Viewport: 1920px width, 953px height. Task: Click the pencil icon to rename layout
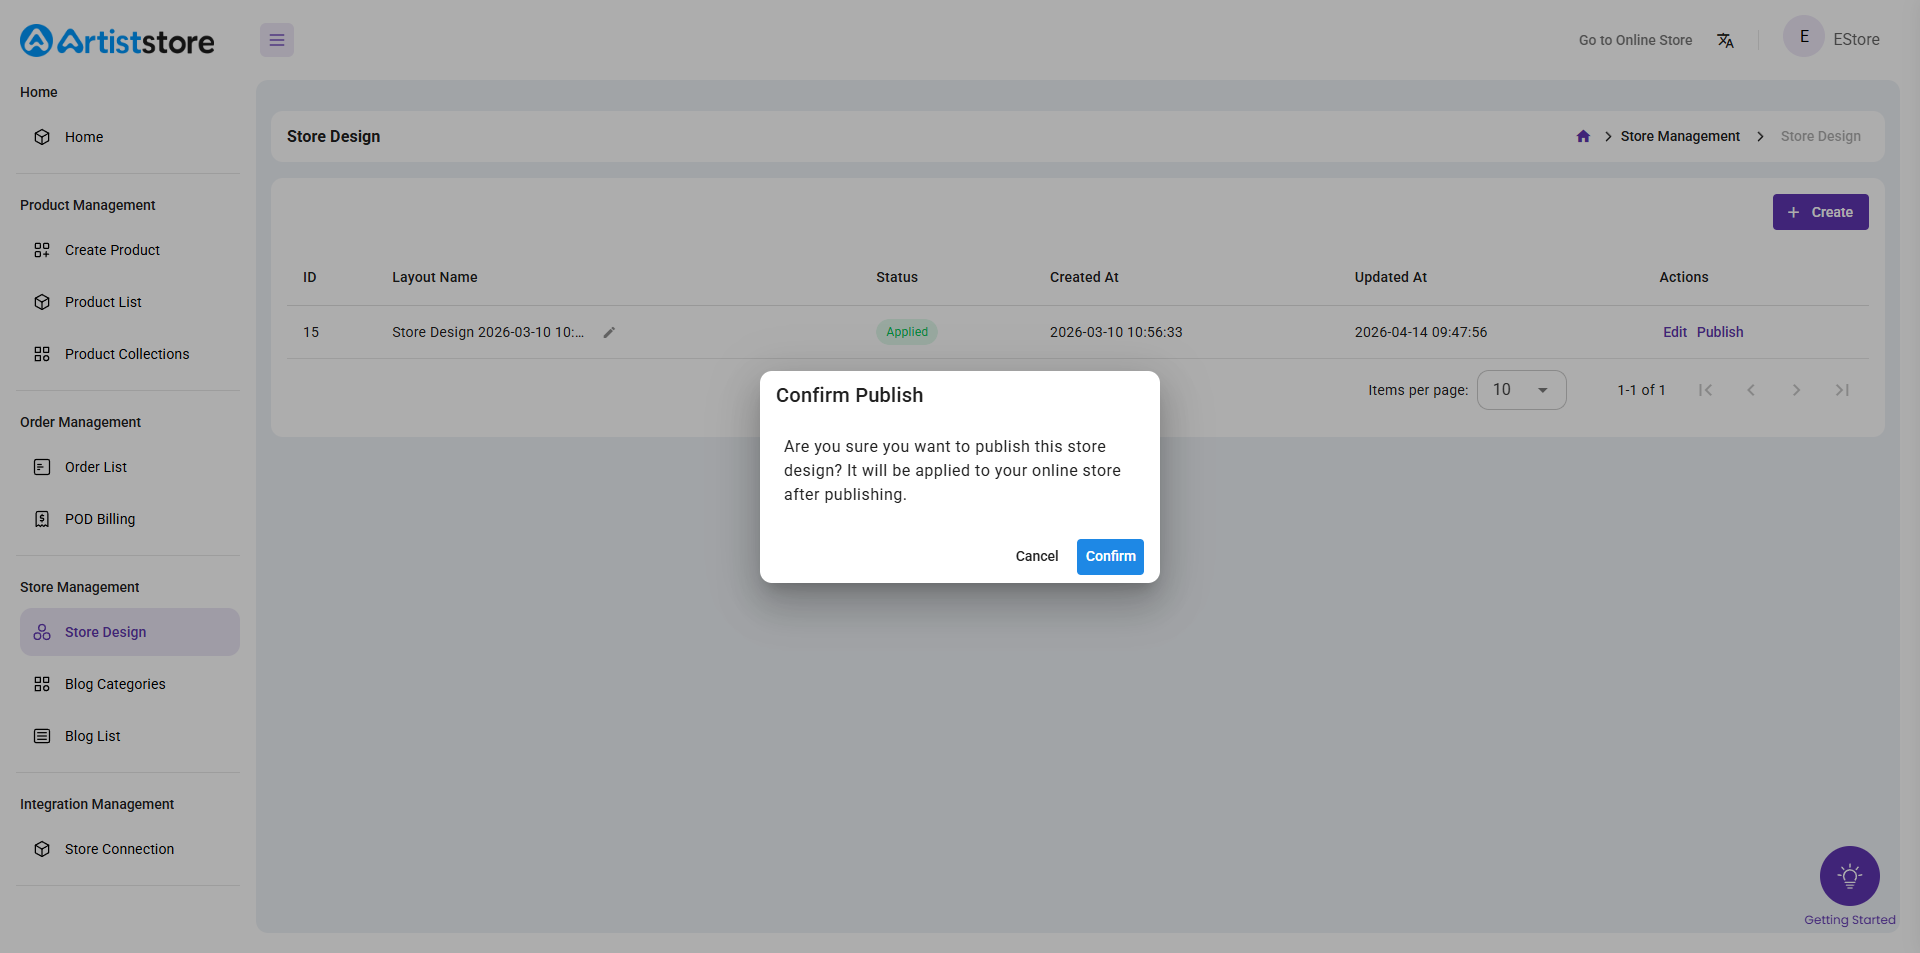tap(609, 332)
